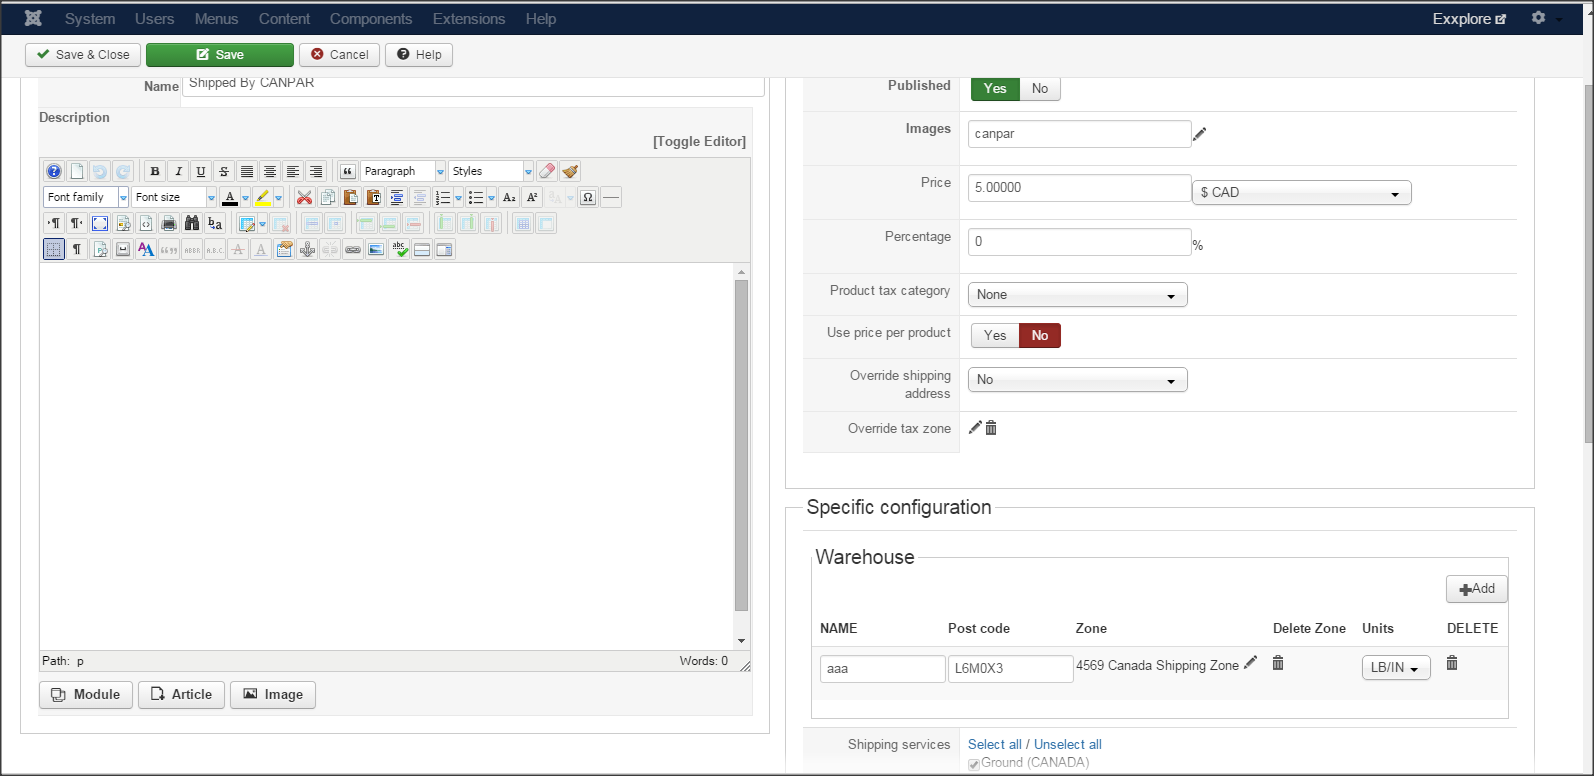This screenshot has width=1594, height=776.
Task: Set Use price per product to No
Action: pos(1040,335)
